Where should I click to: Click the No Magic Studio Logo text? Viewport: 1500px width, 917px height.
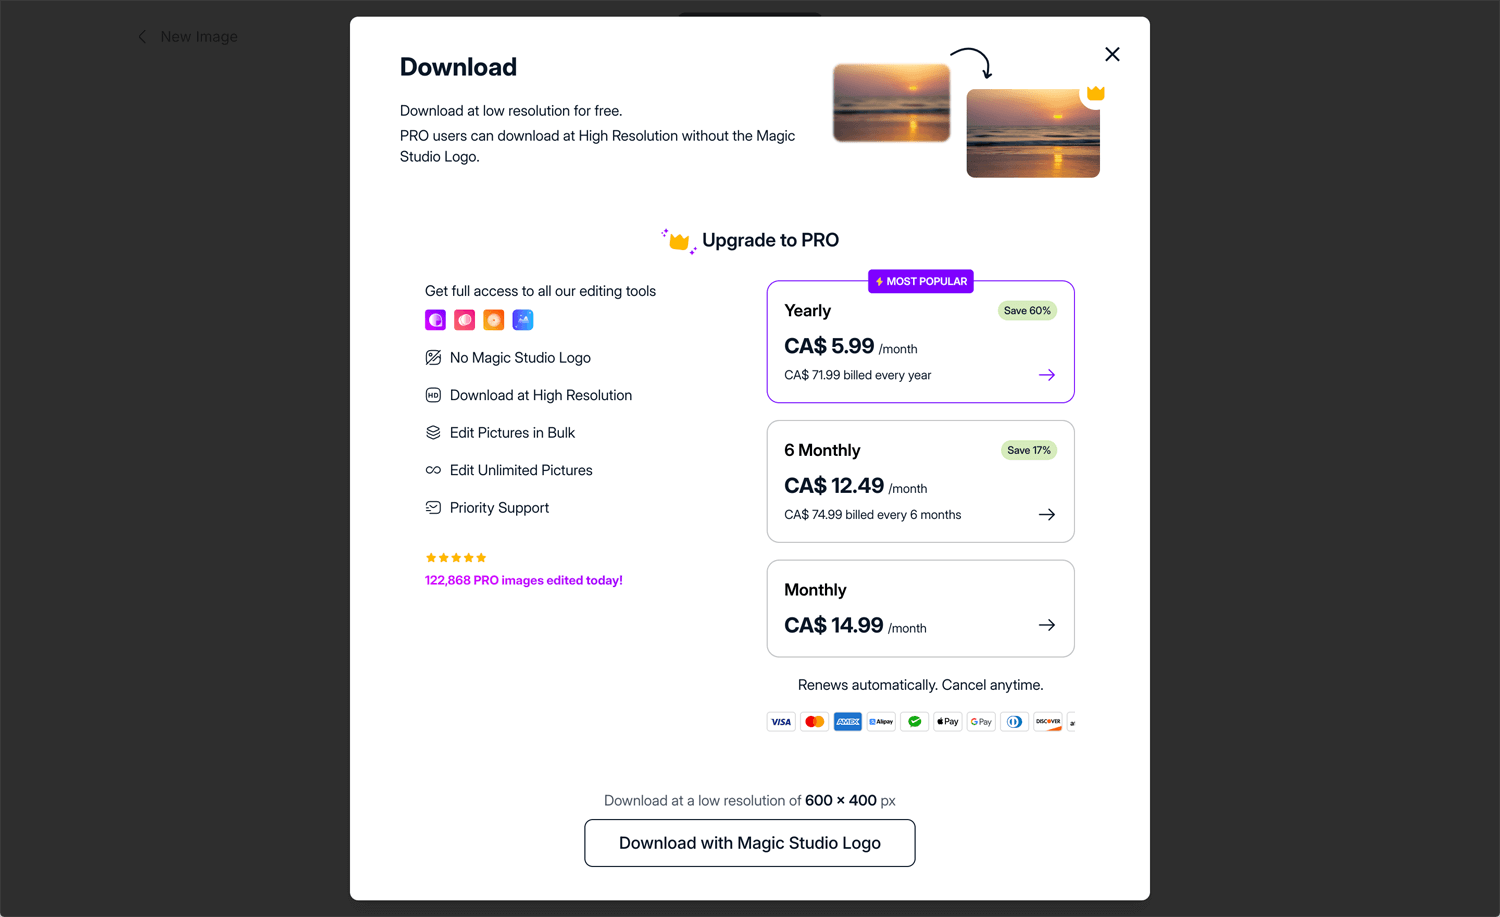520,358
